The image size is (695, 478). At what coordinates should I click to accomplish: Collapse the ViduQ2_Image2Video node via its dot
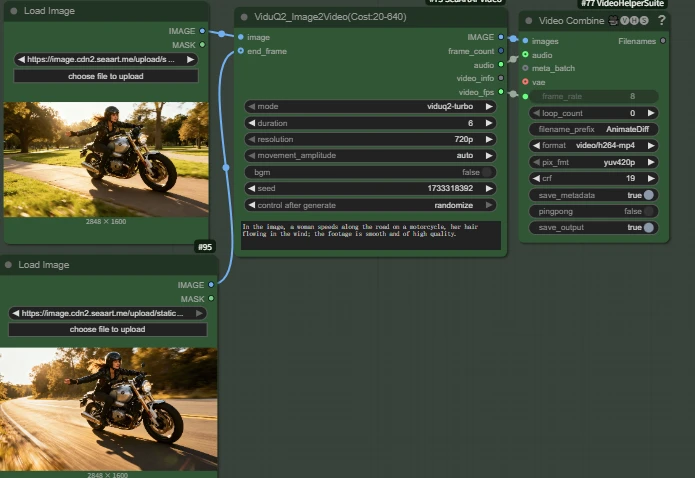pyautogui.click(x=244, y=17)
